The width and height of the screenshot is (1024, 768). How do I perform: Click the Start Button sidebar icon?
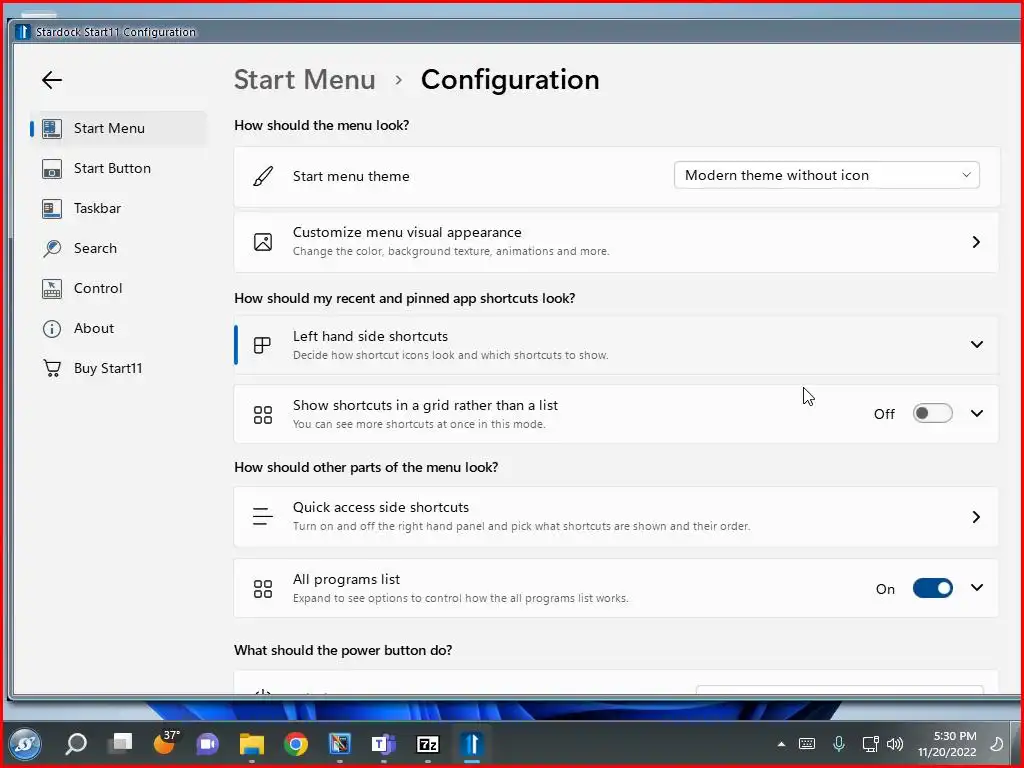tap(52, 168)
